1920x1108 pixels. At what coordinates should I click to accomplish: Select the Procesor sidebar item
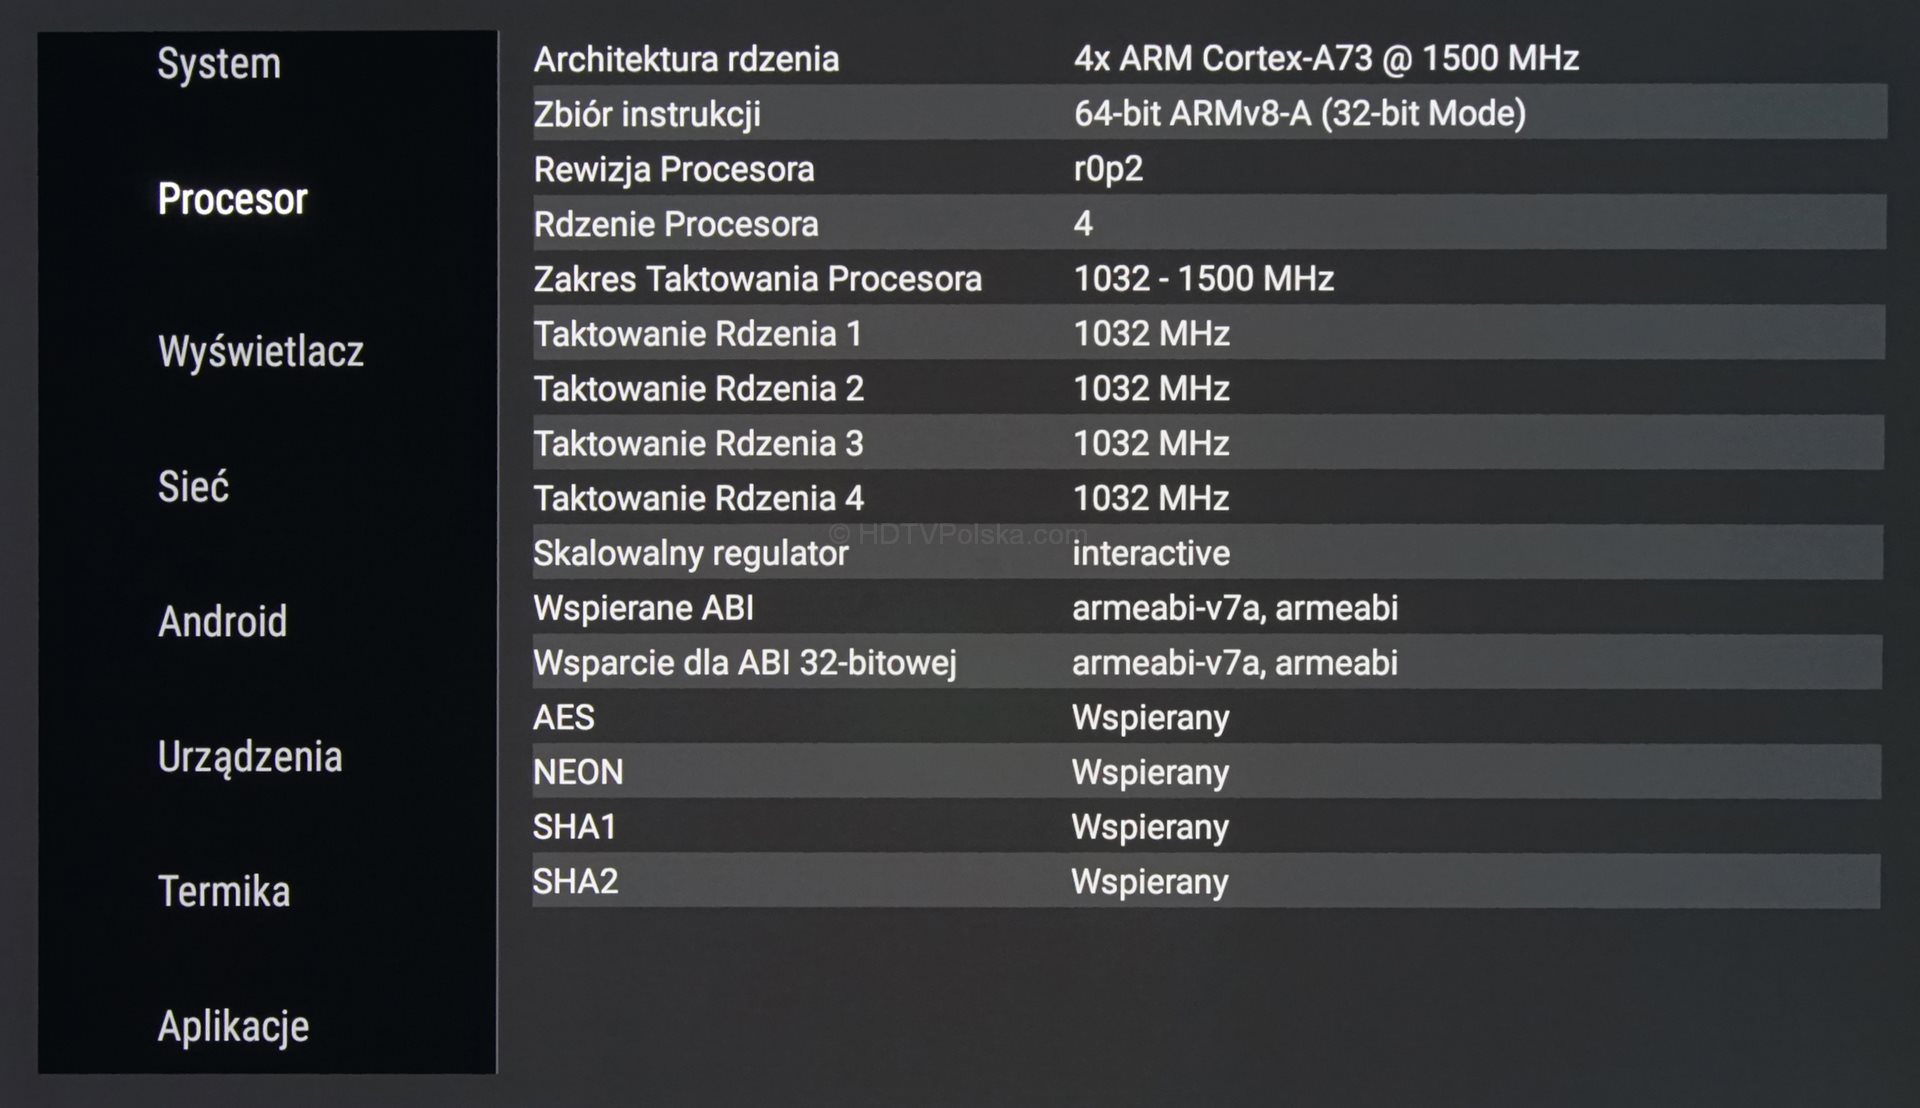tap(232, 199)
